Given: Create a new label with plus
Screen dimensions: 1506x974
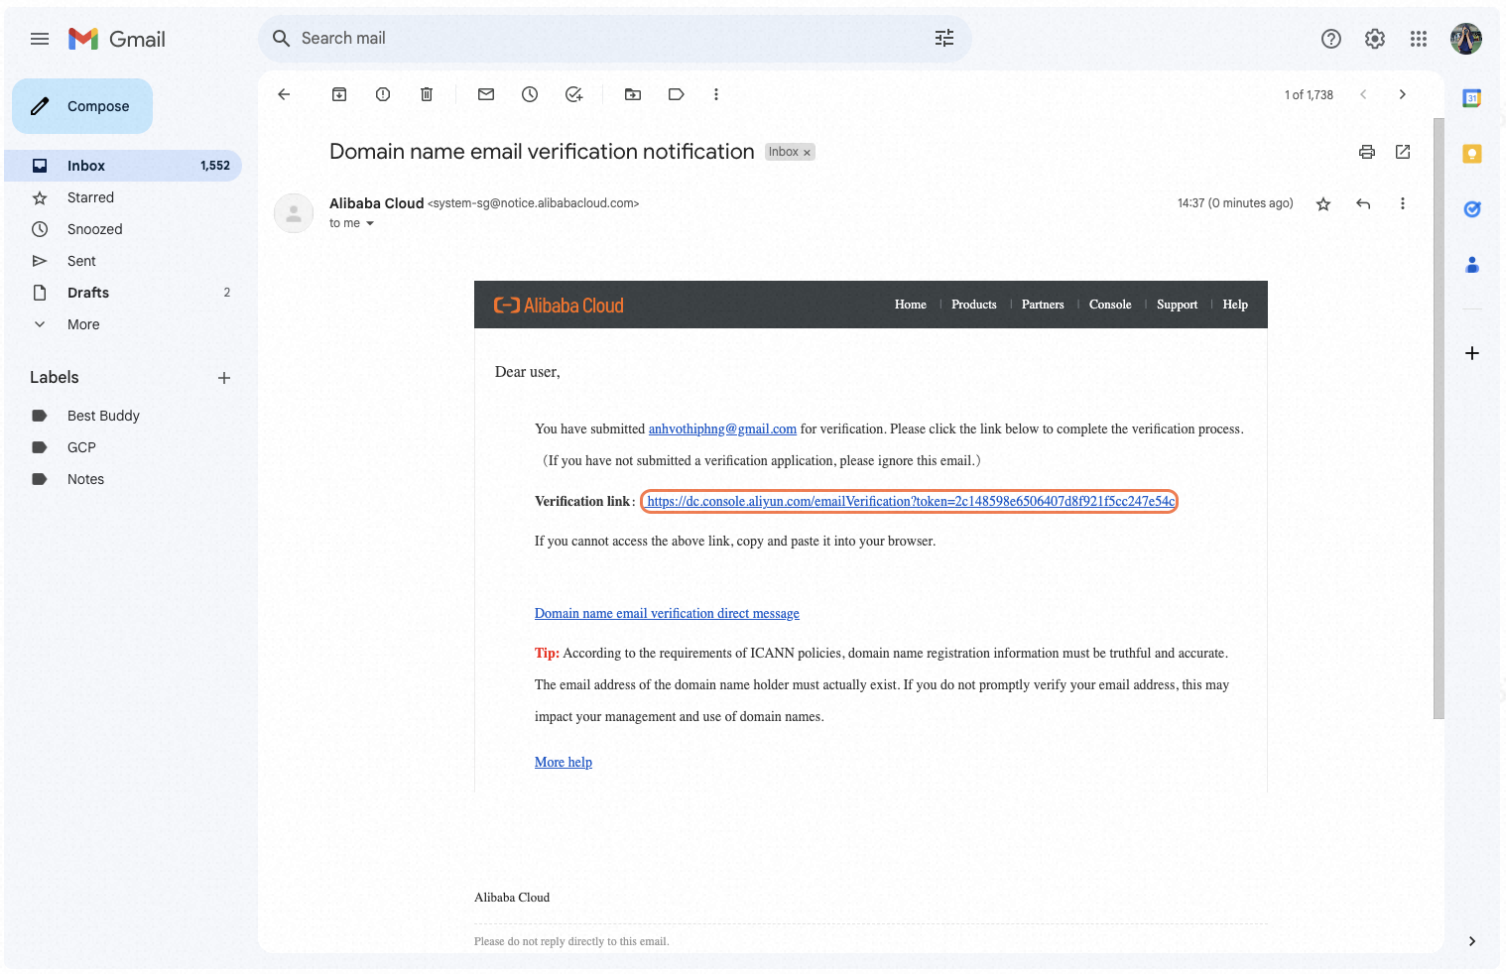Looking at the screenshot, I should pyautogui.click(x=224, y=378).
